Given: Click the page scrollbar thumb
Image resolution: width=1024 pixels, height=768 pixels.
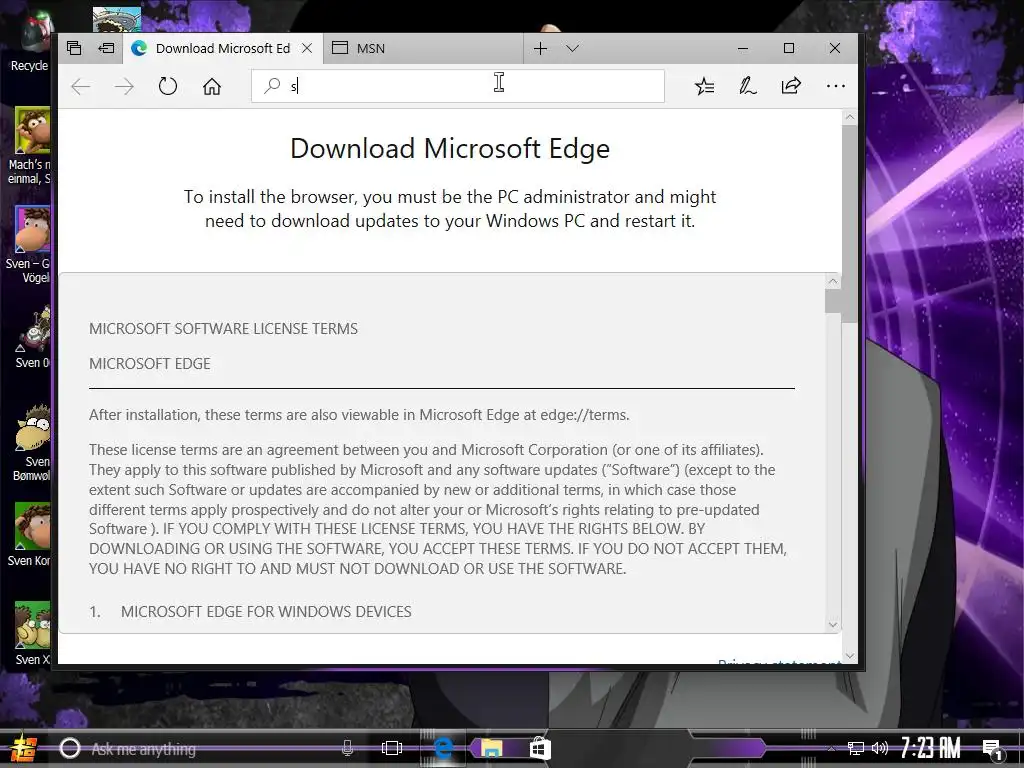Looking at the screenshot, I should click(x=849, y=223).
